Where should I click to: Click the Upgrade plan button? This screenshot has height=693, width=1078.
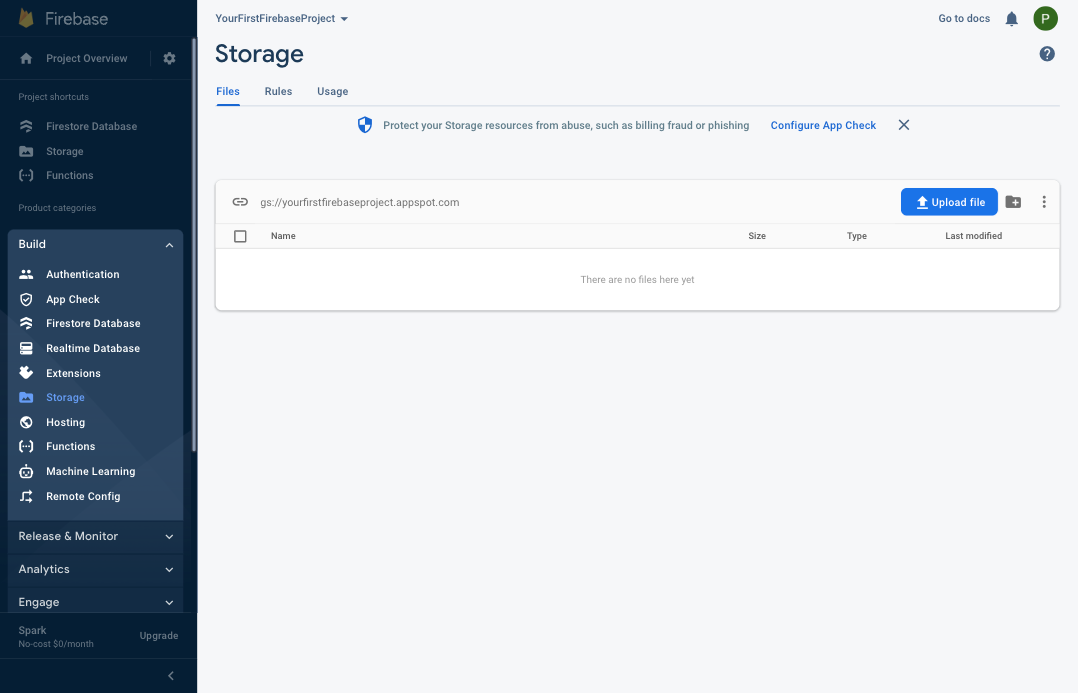tap(159, 636)
